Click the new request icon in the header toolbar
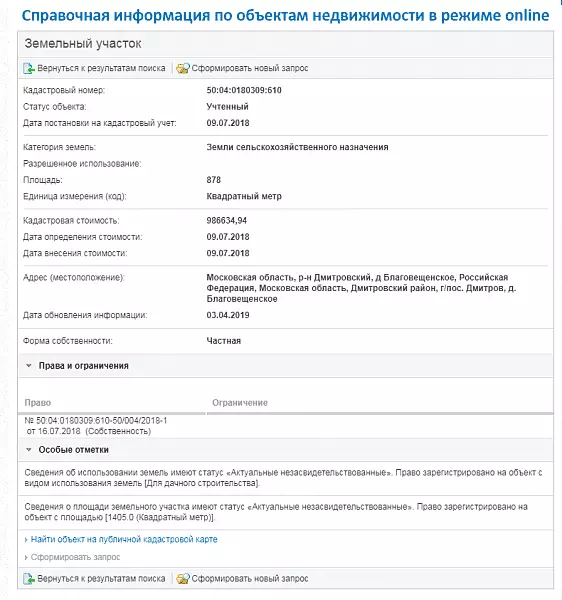 182,68
